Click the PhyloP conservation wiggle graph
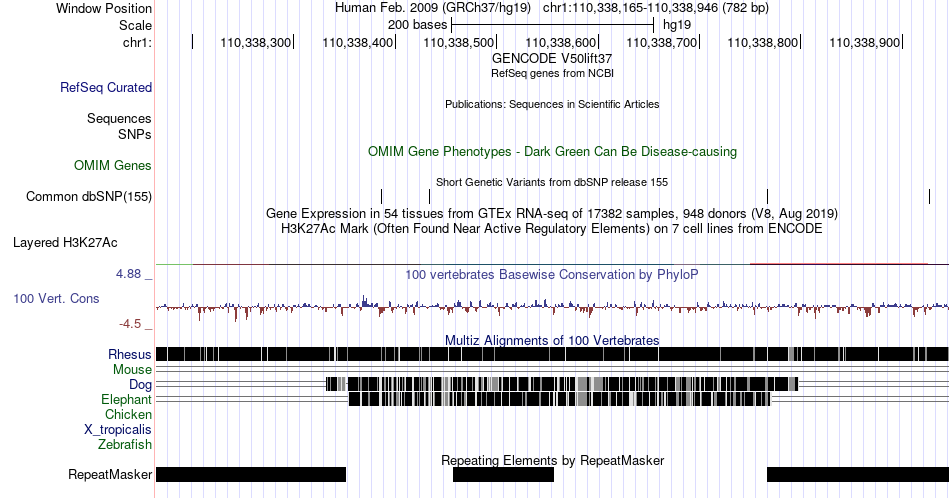Viewport: 950px width, 498px height. [x=552, y=307]
